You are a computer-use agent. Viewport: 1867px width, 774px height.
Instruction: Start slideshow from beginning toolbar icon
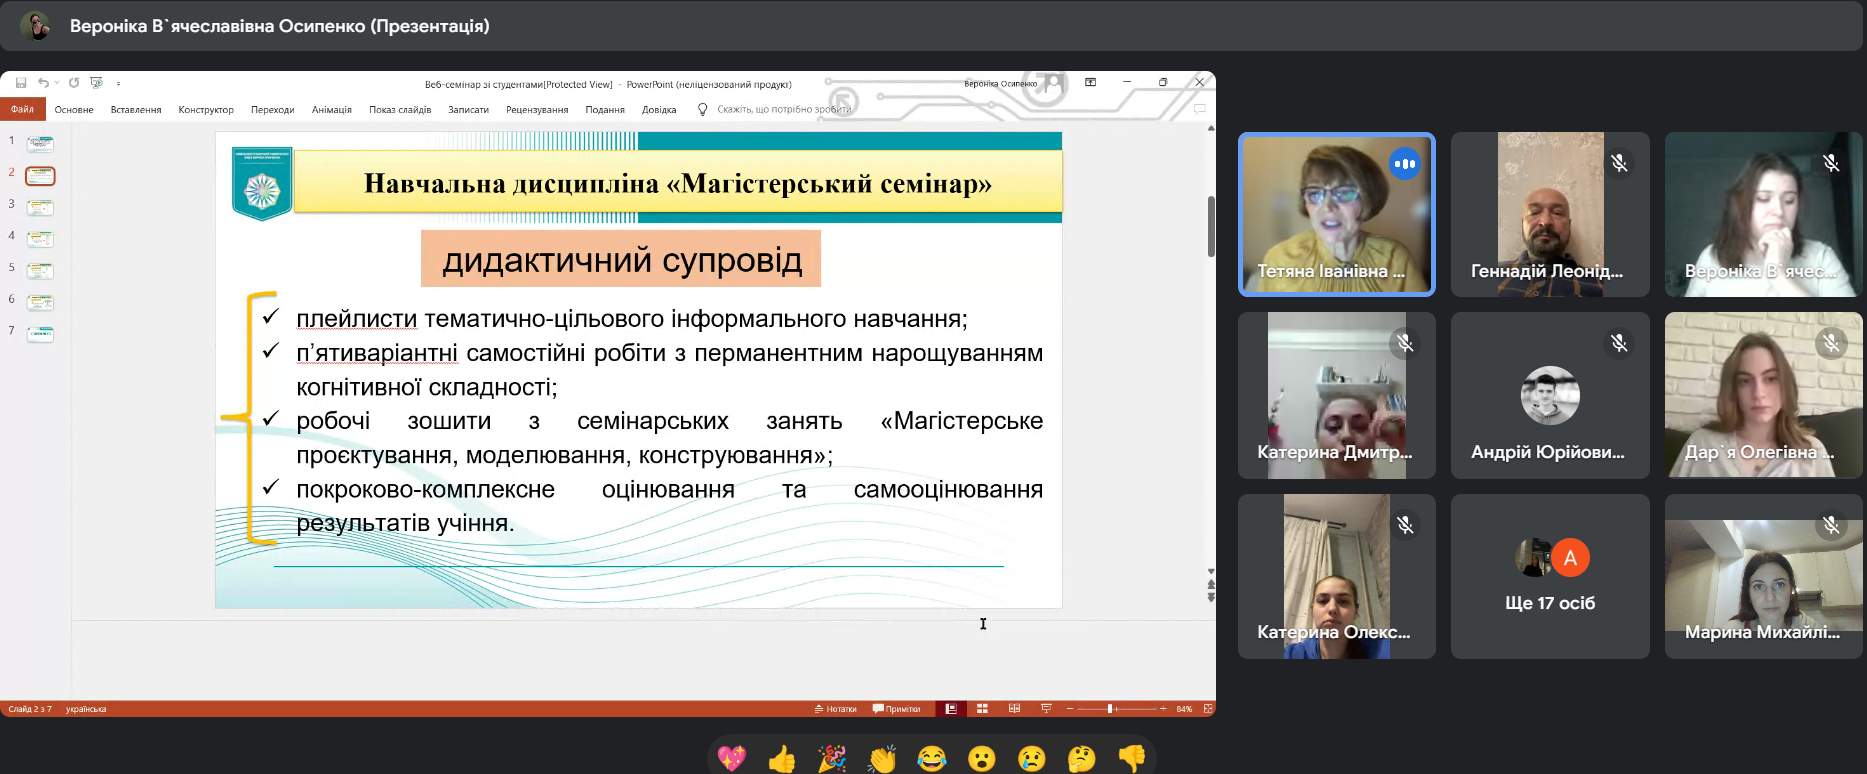point(96,83)
